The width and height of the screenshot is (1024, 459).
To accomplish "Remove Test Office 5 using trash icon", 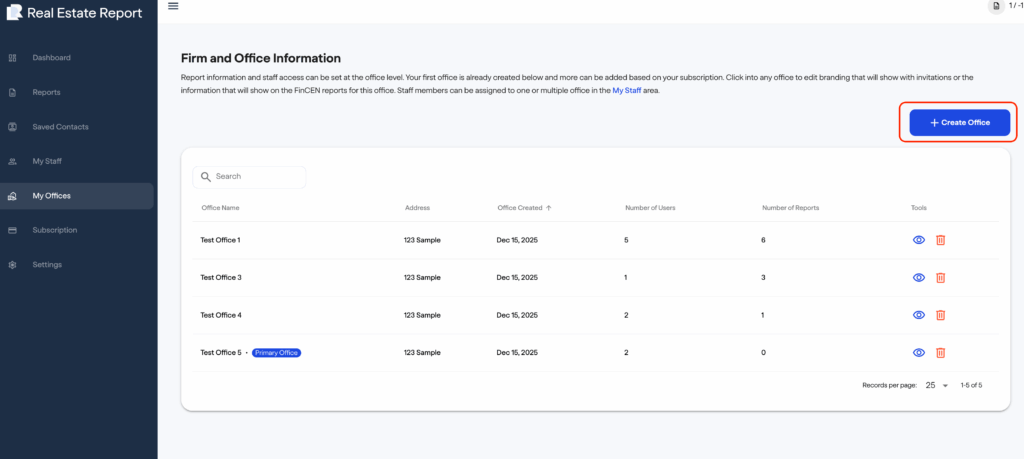I will (x=940, y=352).
